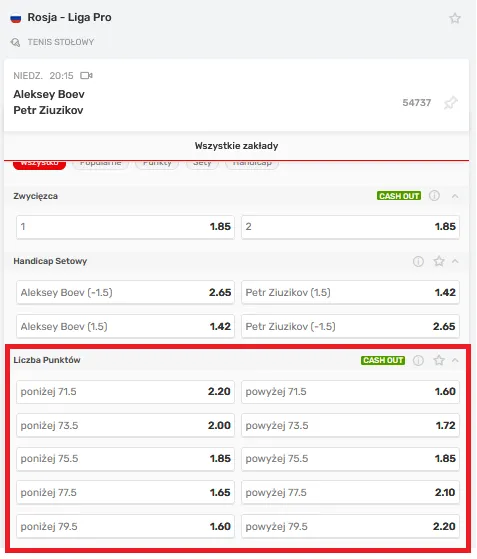
Task: Collapse the Liczba Punktów section
Action: coord(455,360)
